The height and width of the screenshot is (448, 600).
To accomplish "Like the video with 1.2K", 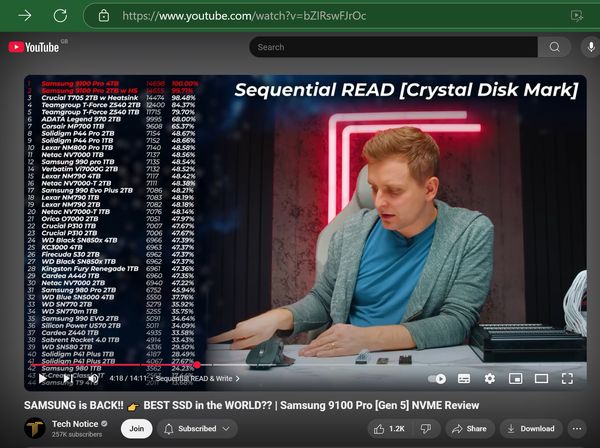I will pos(391,428).
